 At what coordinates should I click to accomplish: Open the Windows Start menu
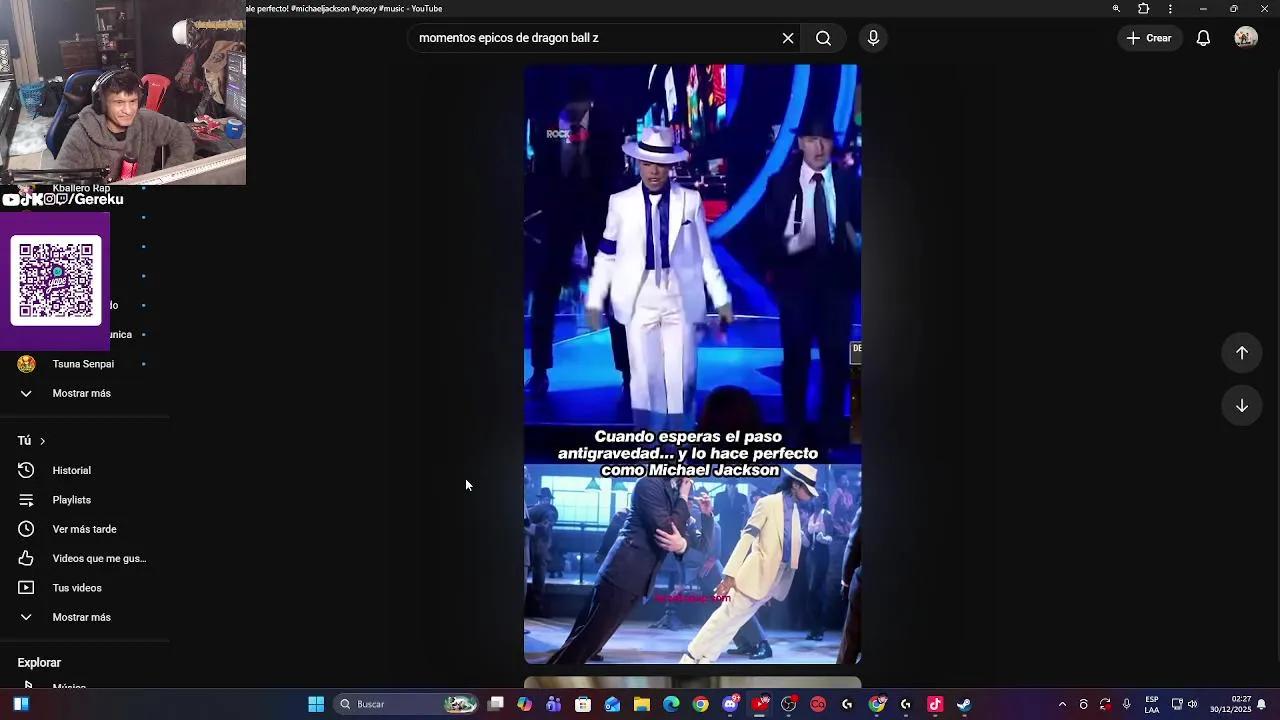point(316,704)
